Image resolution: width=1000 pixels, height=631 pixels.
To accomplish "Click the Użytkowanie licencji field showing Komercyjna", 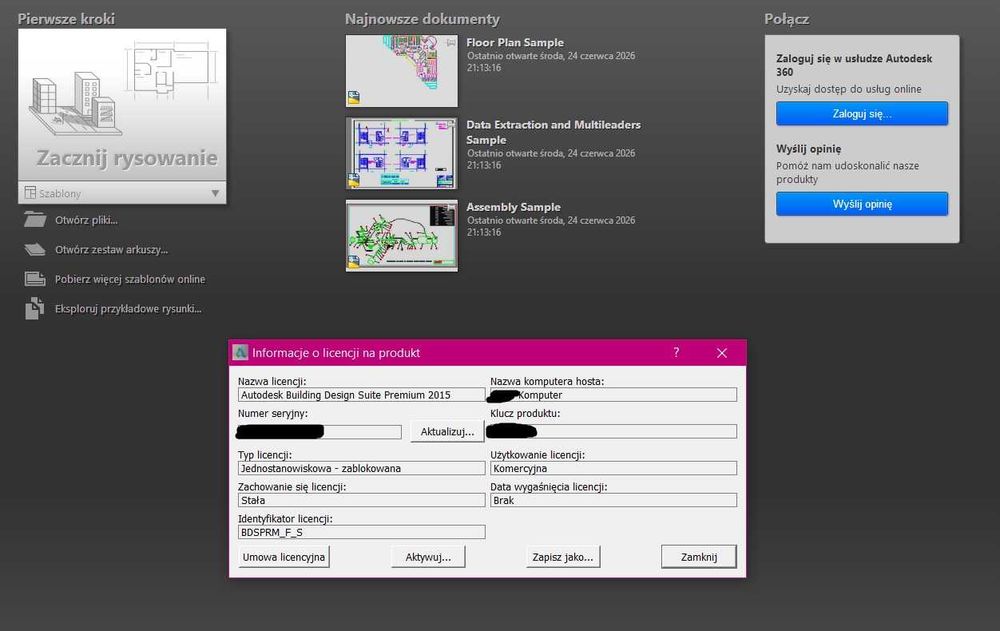I will 613,468.
